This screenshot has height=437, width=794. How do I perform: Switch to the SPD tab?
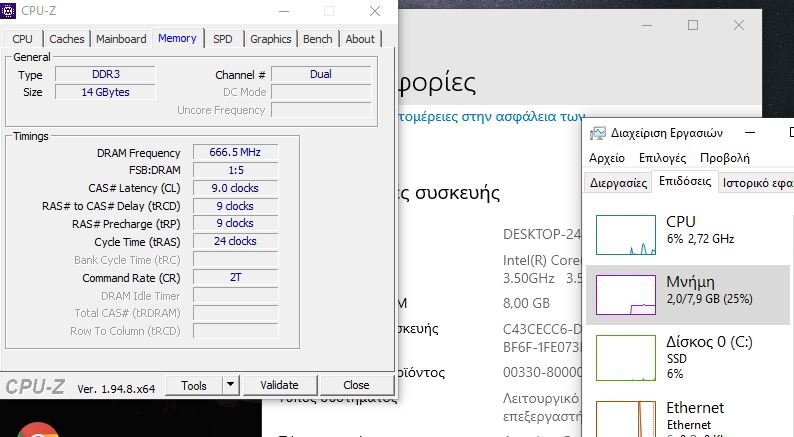pyautogui.click(x=223, y=39)
